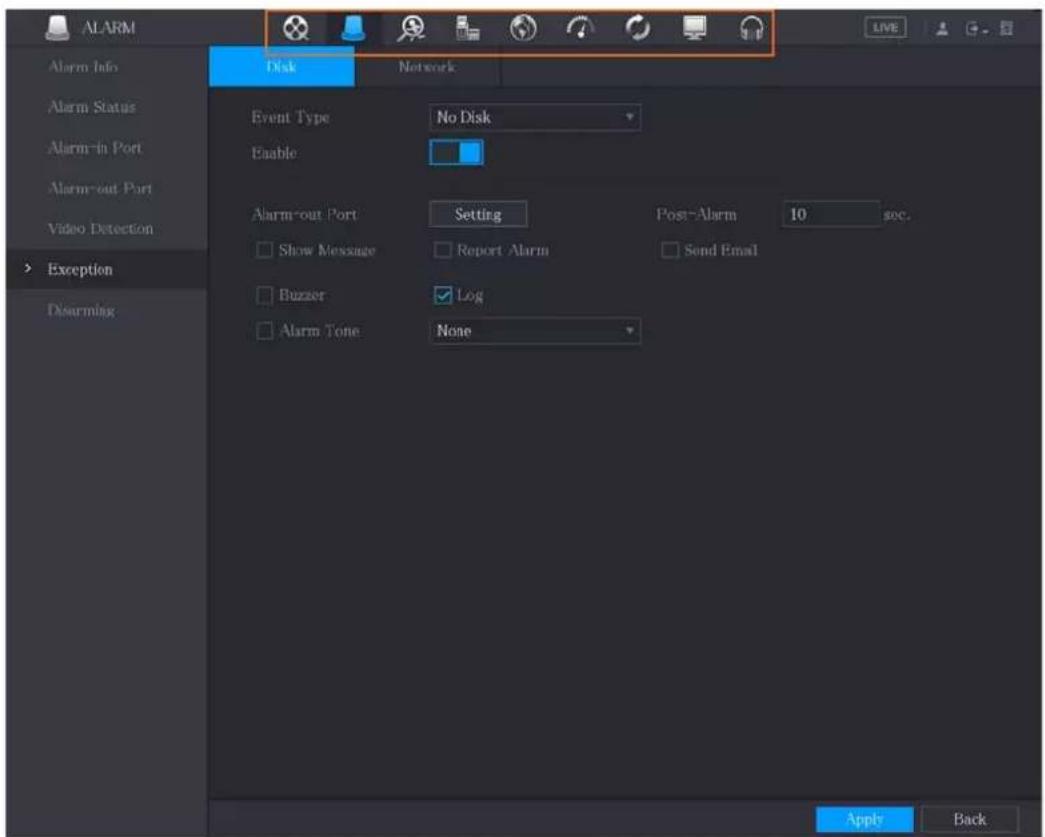
Task: Click the ALARM header lamp icon
Action: click(x=58, y=27)
